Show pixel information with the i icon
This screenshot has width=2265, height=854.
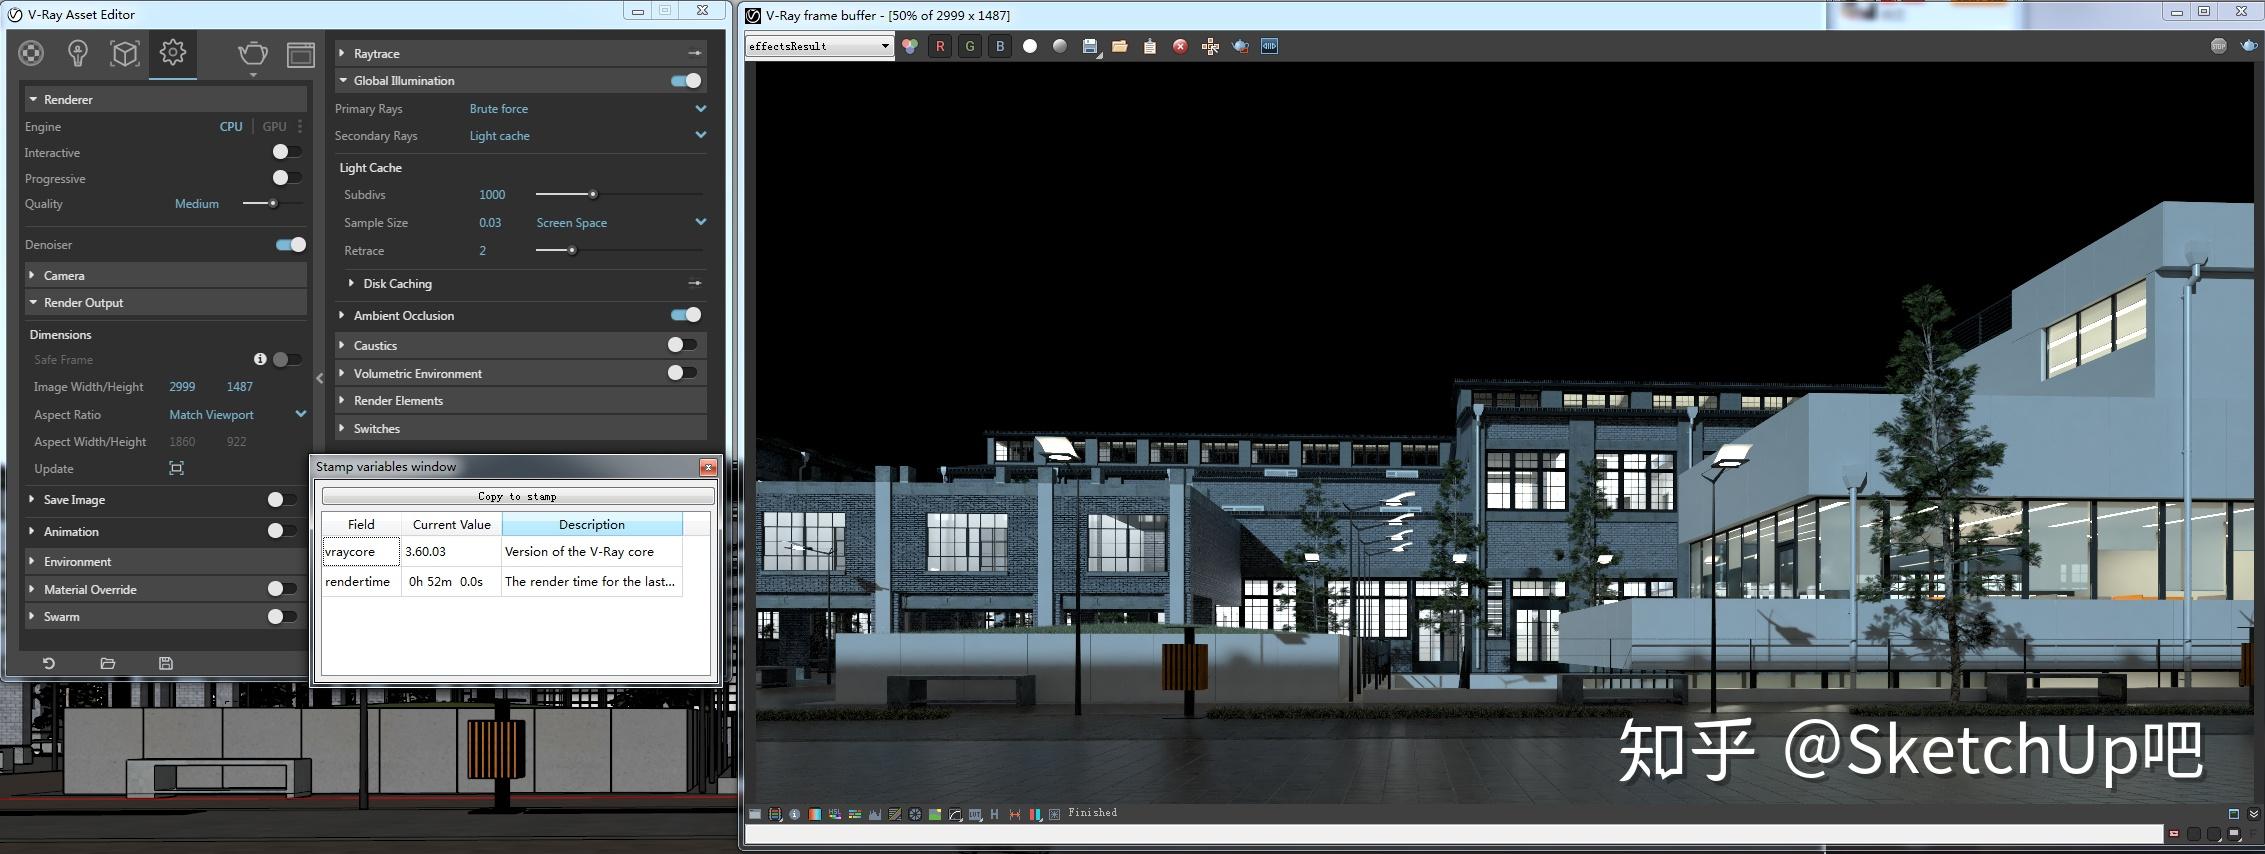pos(795,814)
